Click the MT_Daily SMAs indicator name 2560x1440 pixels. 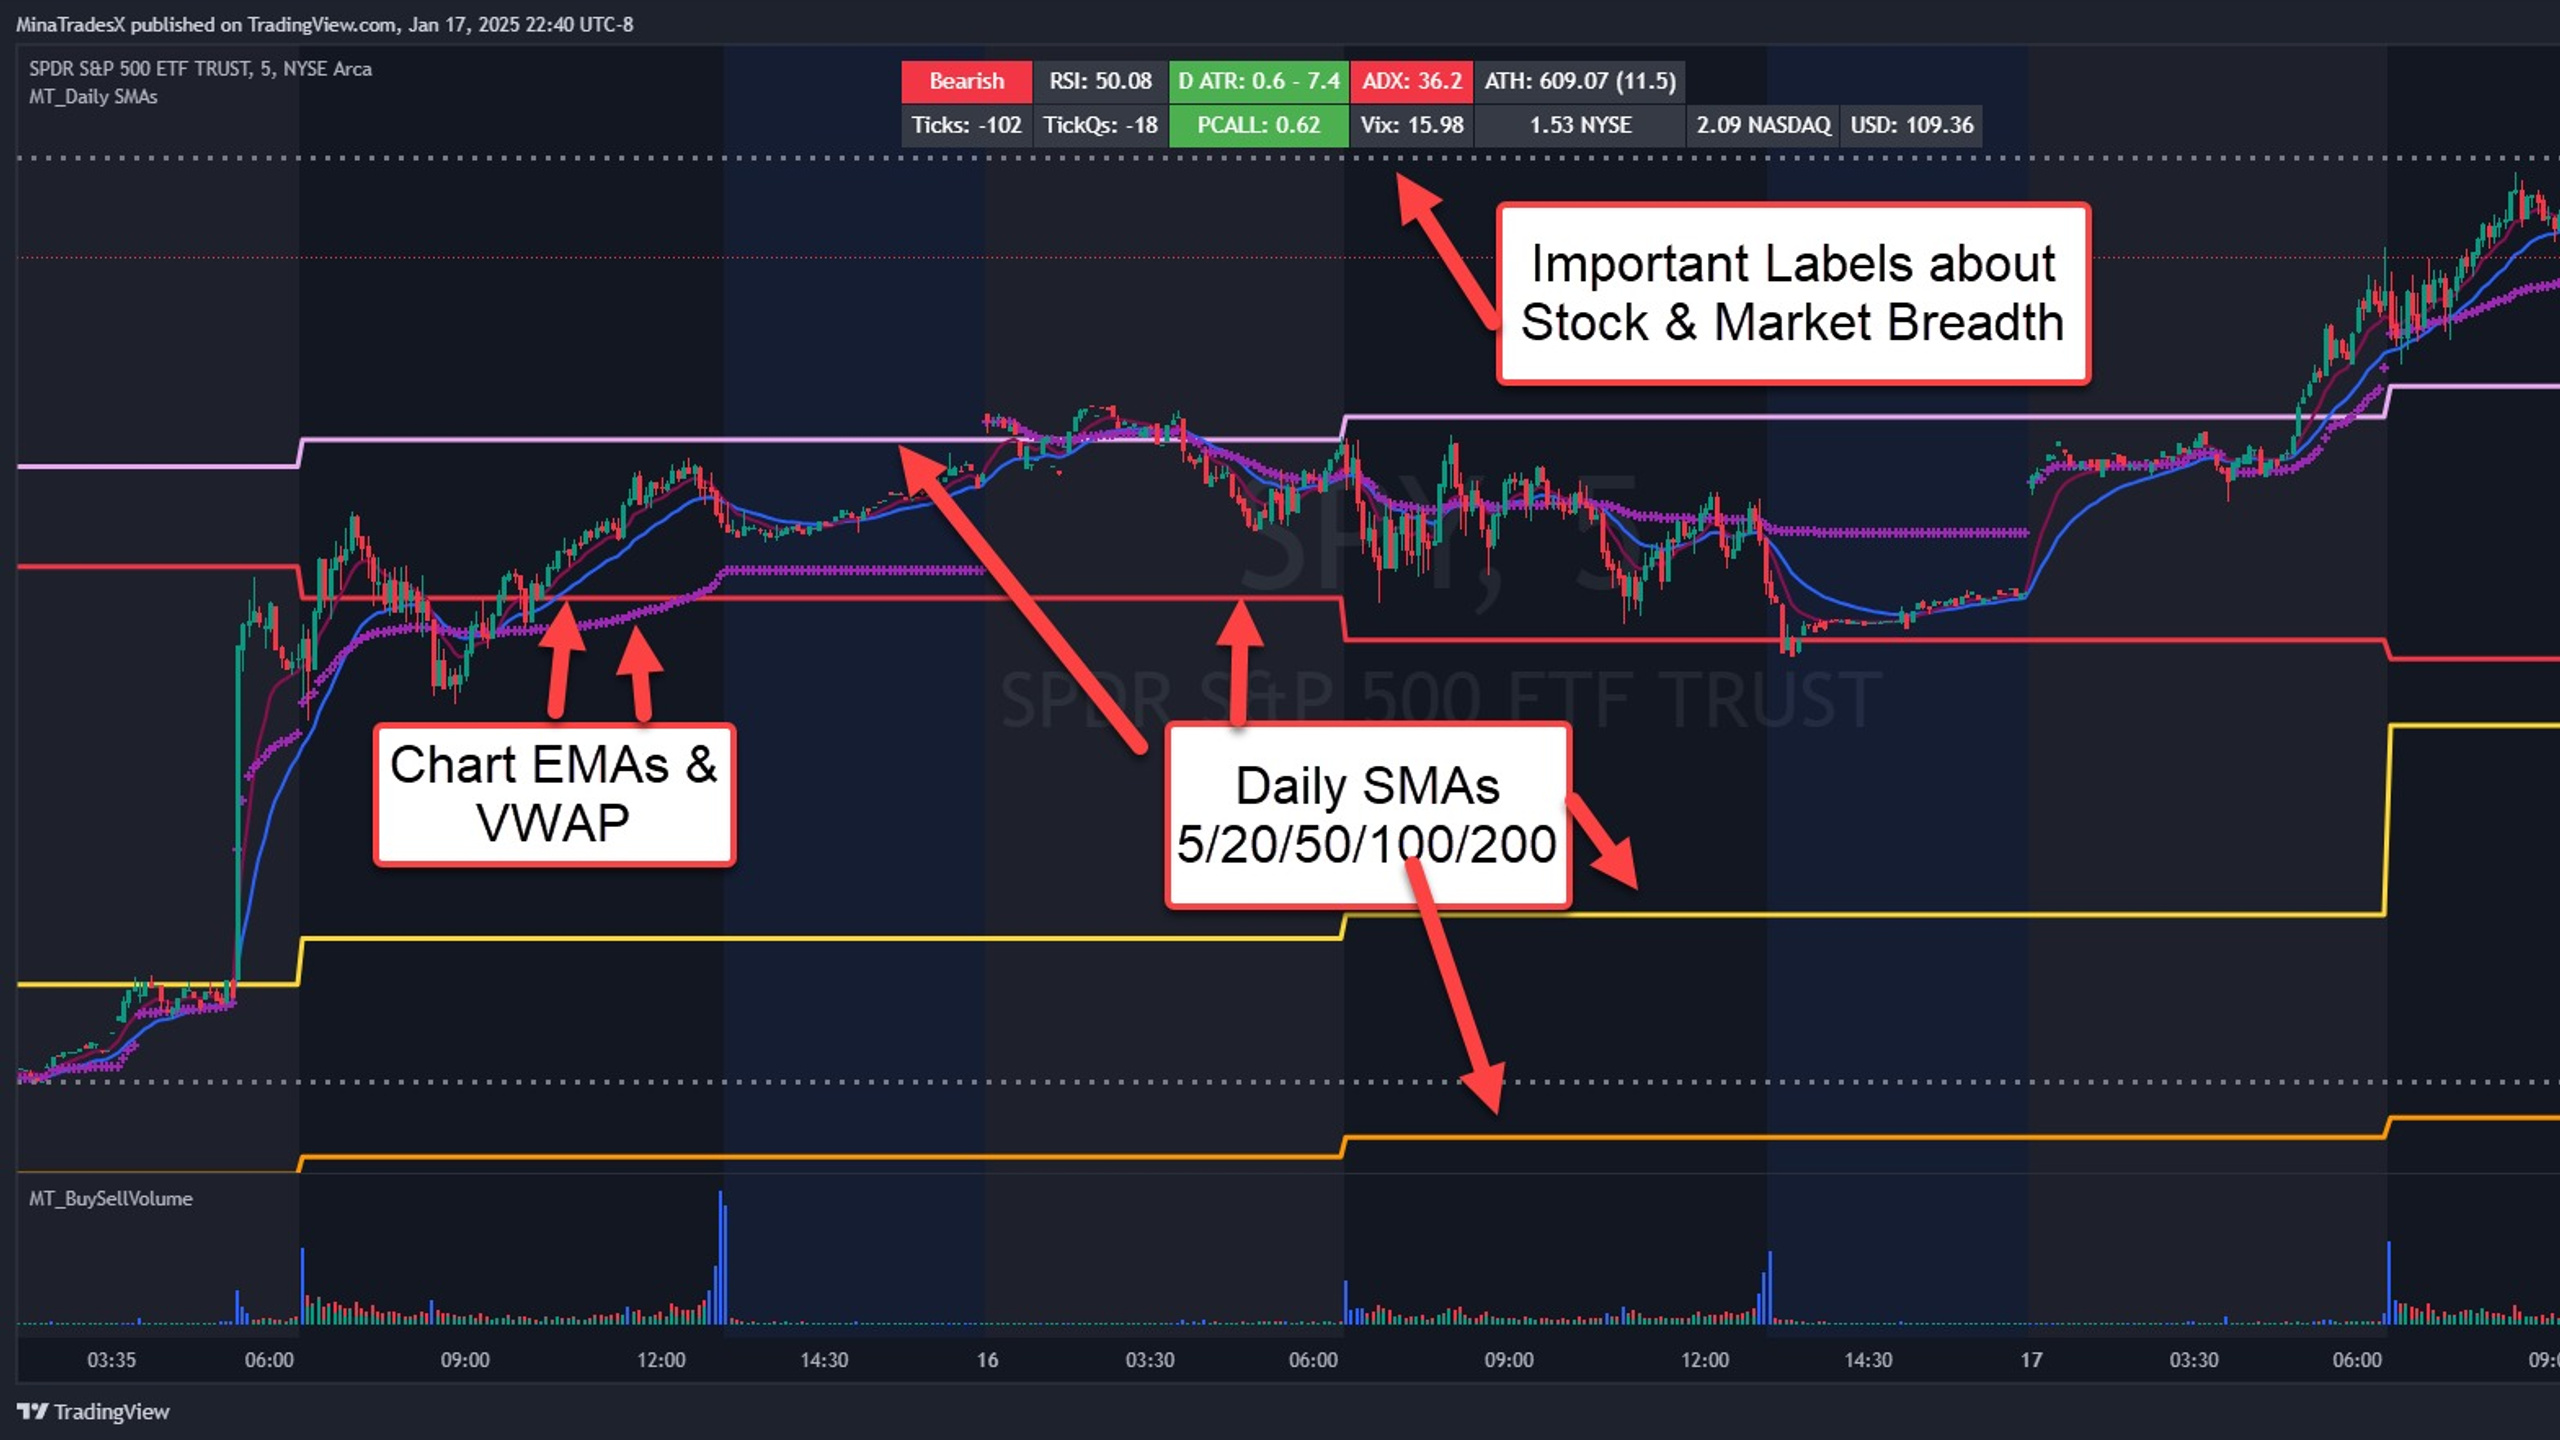coord(93,97)
